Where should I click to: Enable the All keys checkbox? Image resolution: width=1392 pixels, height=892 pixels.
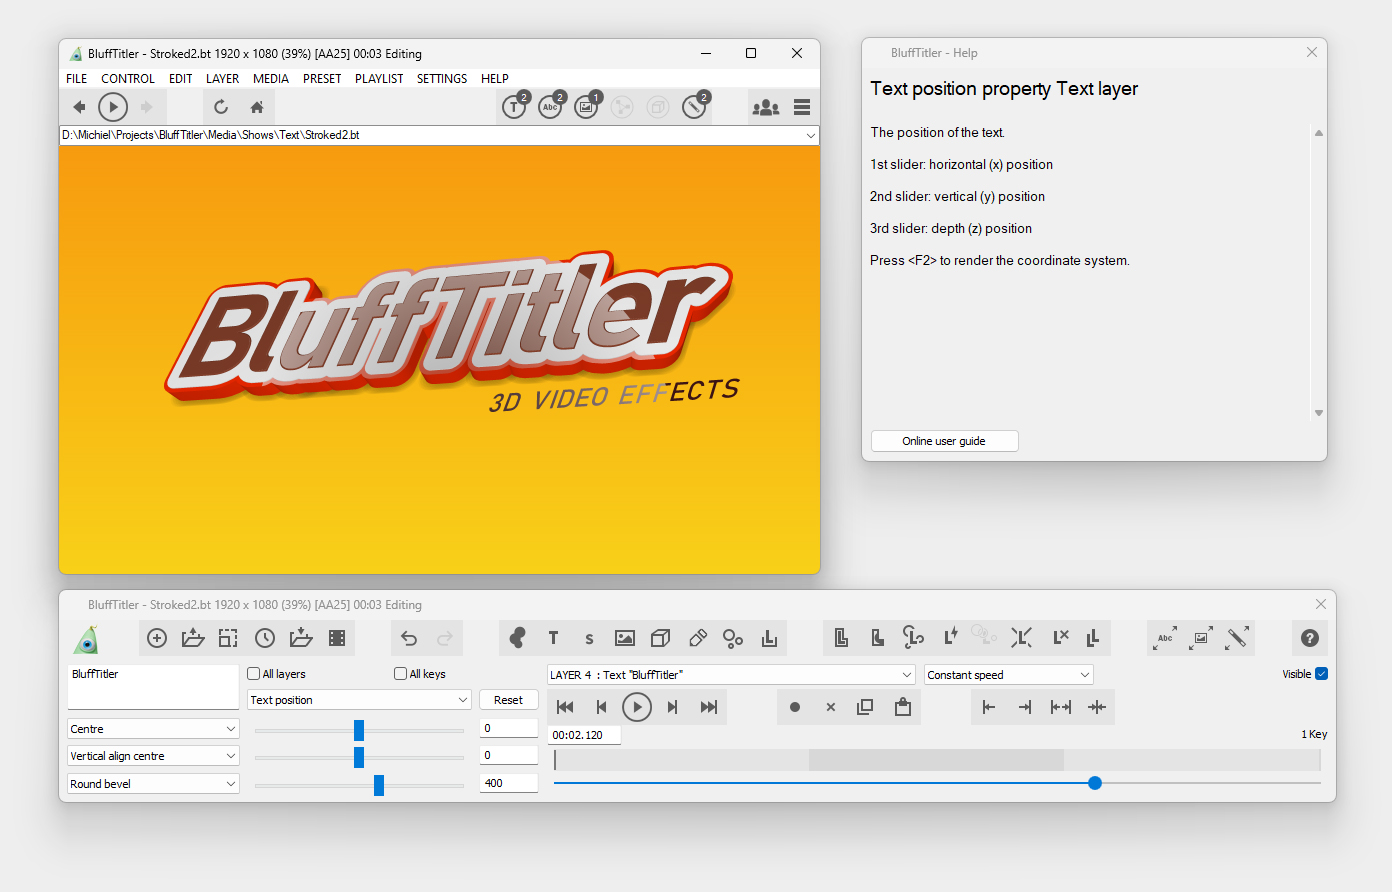point(400,674)
